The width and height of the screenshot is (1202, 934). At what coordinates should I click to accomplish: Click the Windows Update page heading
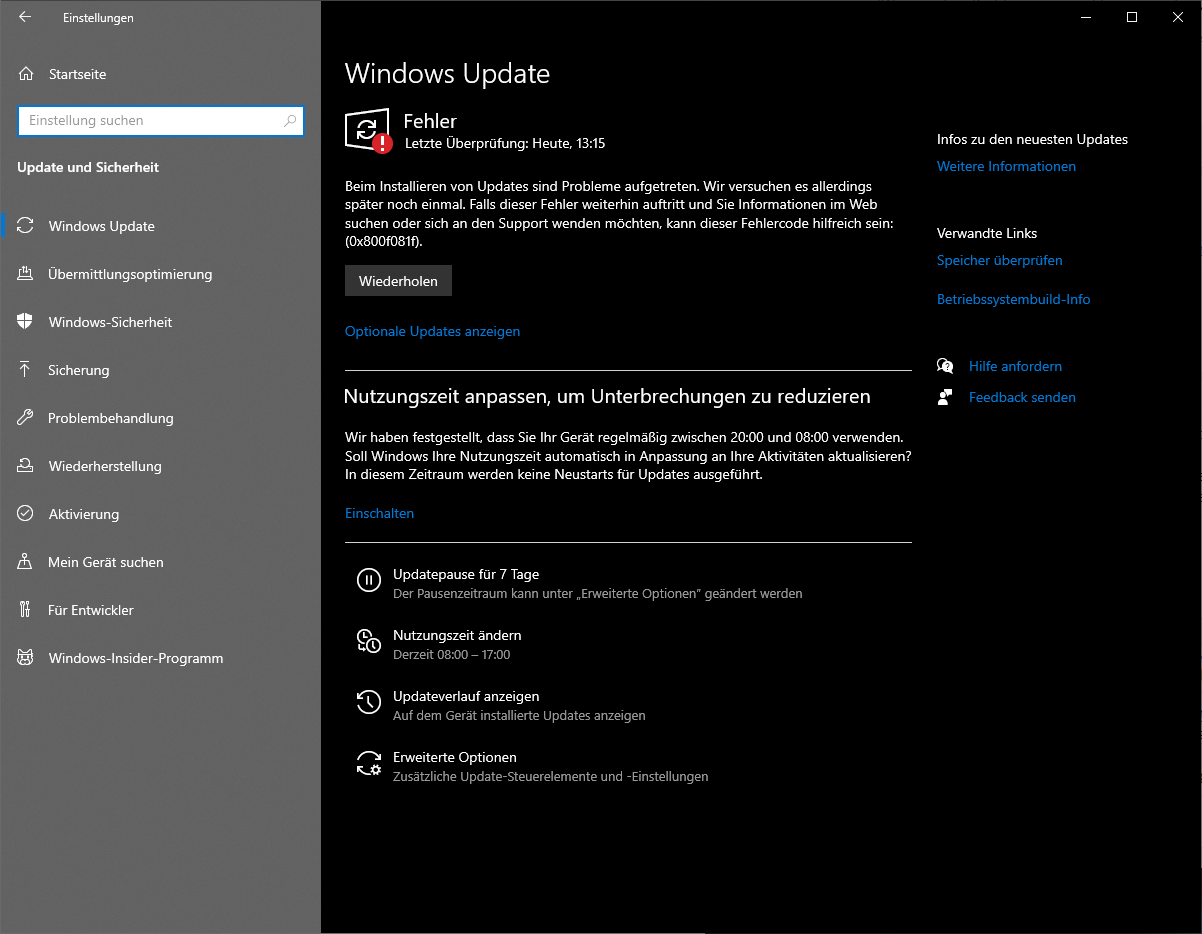pos(447,73)
